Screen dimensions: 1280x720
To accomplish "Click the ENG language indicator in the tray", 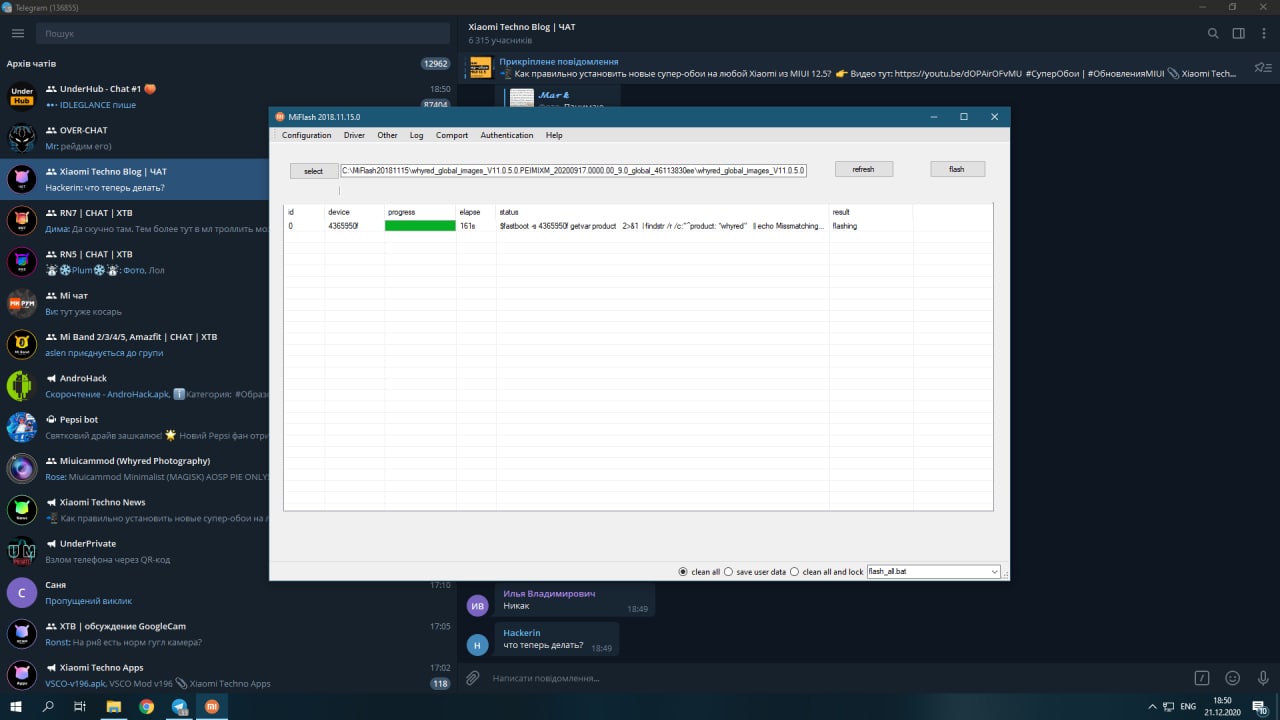I will [1188, 706].
